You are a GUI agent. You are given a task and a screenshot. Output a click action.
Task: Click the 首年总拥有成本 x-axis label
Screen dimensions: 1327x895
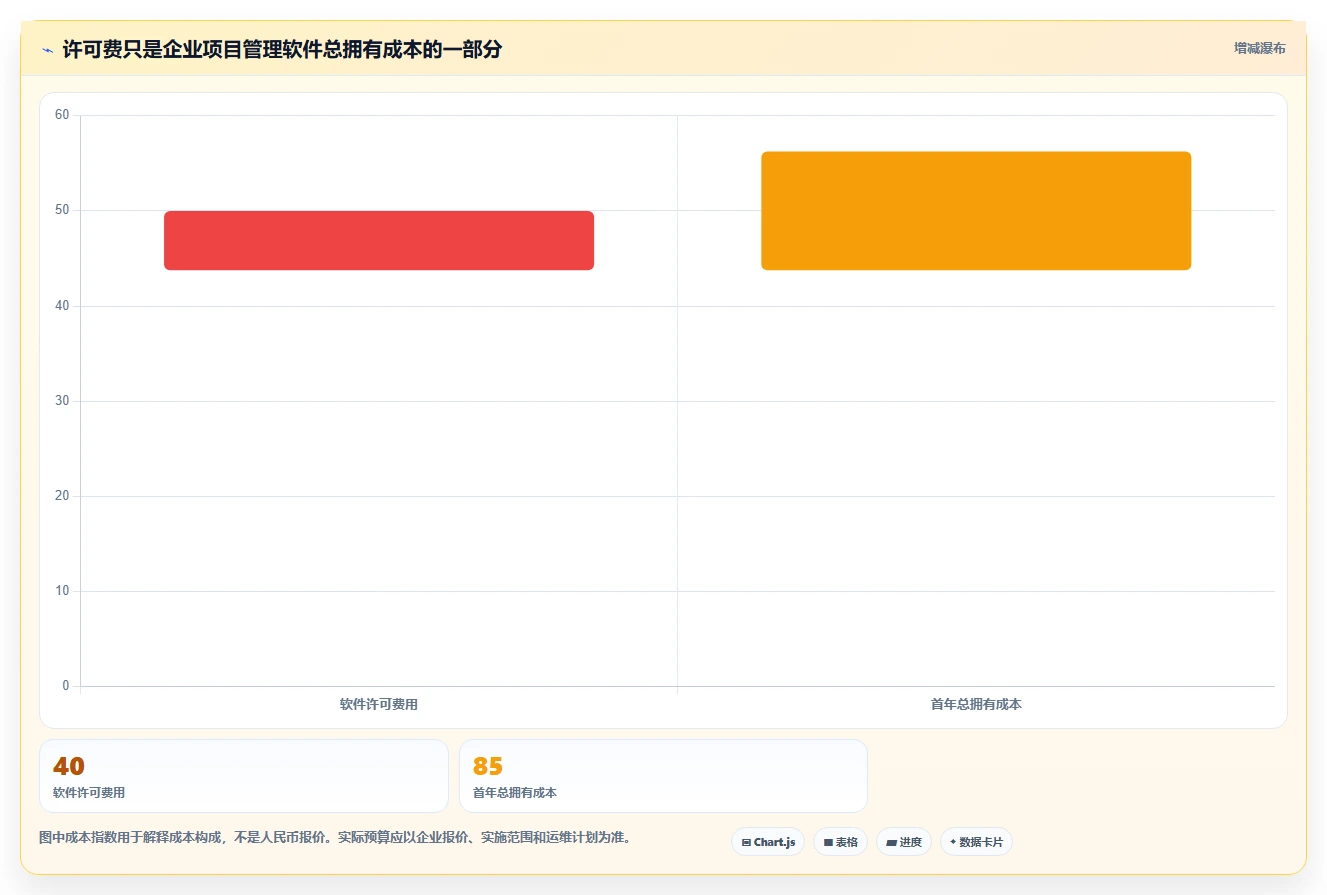pyautogui.click(x=976, y=704)
